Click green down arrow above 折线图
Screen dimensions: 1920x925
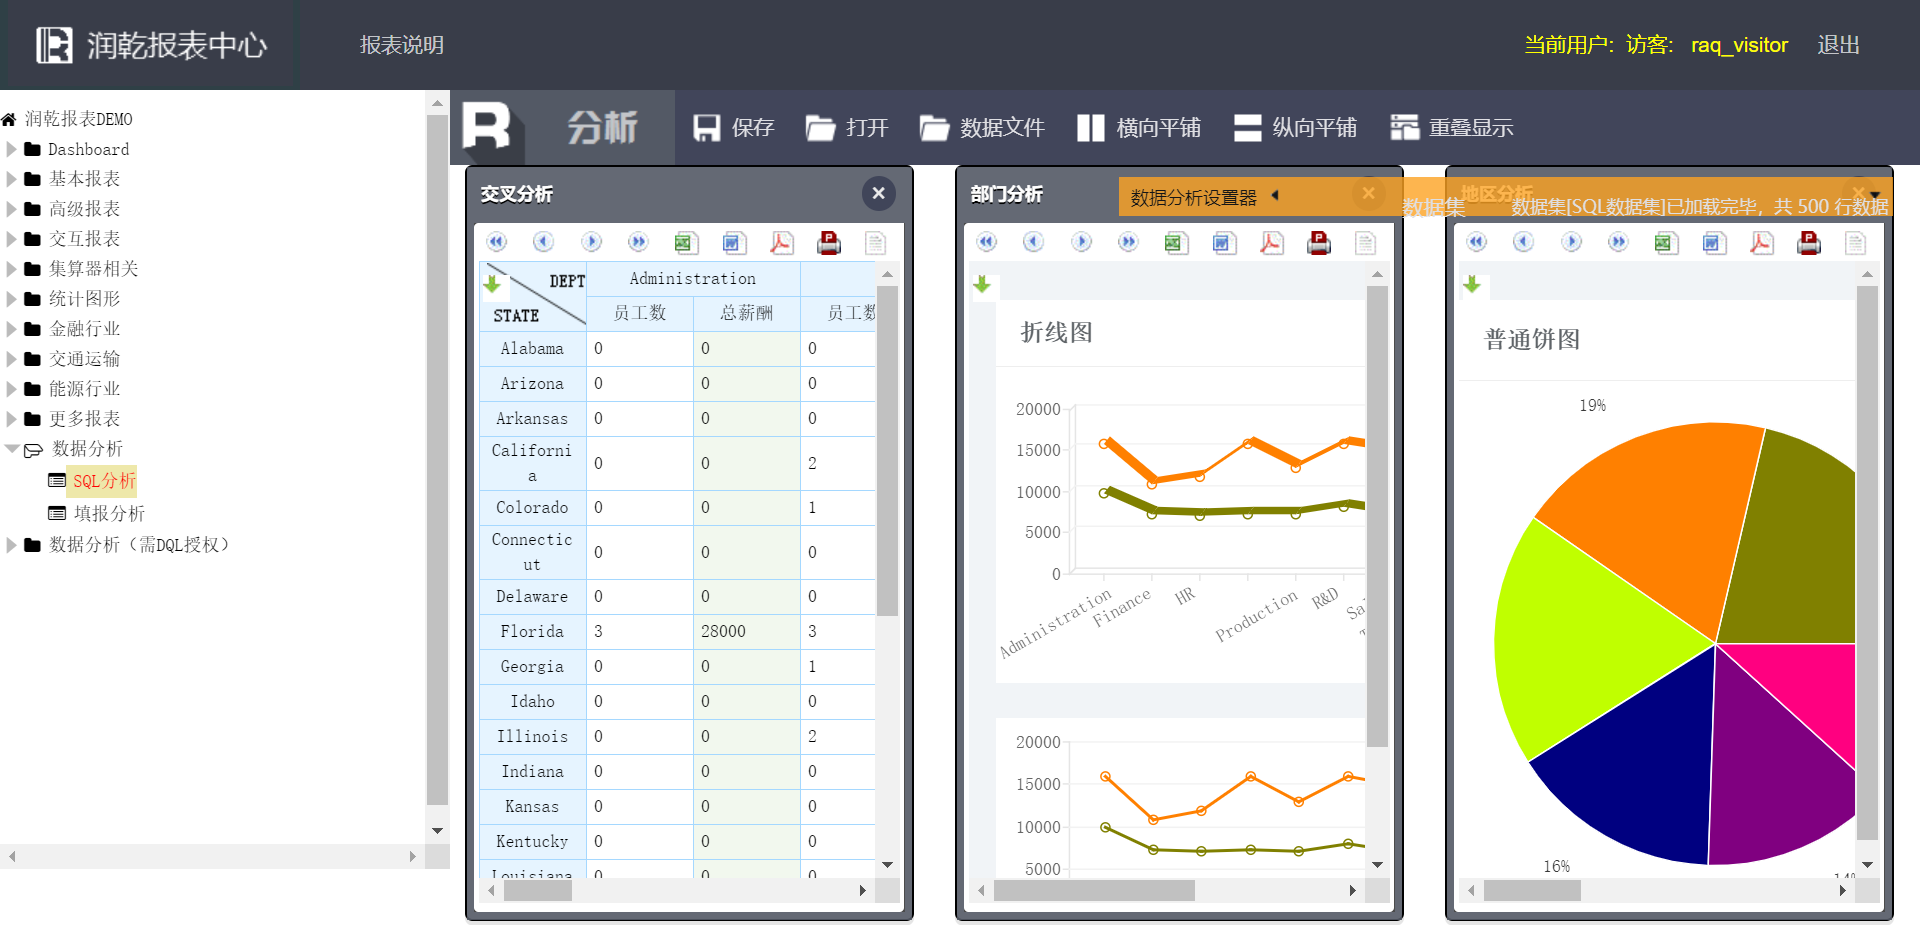point(982,284)
